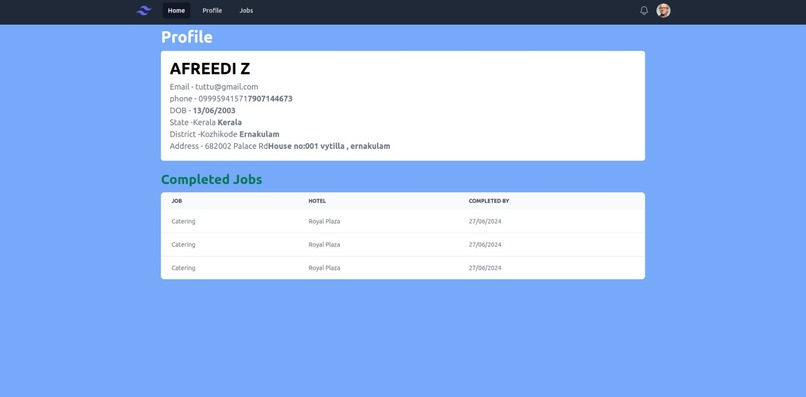
Task: Open the Profile nav tab
Action: tap(212, 10)
